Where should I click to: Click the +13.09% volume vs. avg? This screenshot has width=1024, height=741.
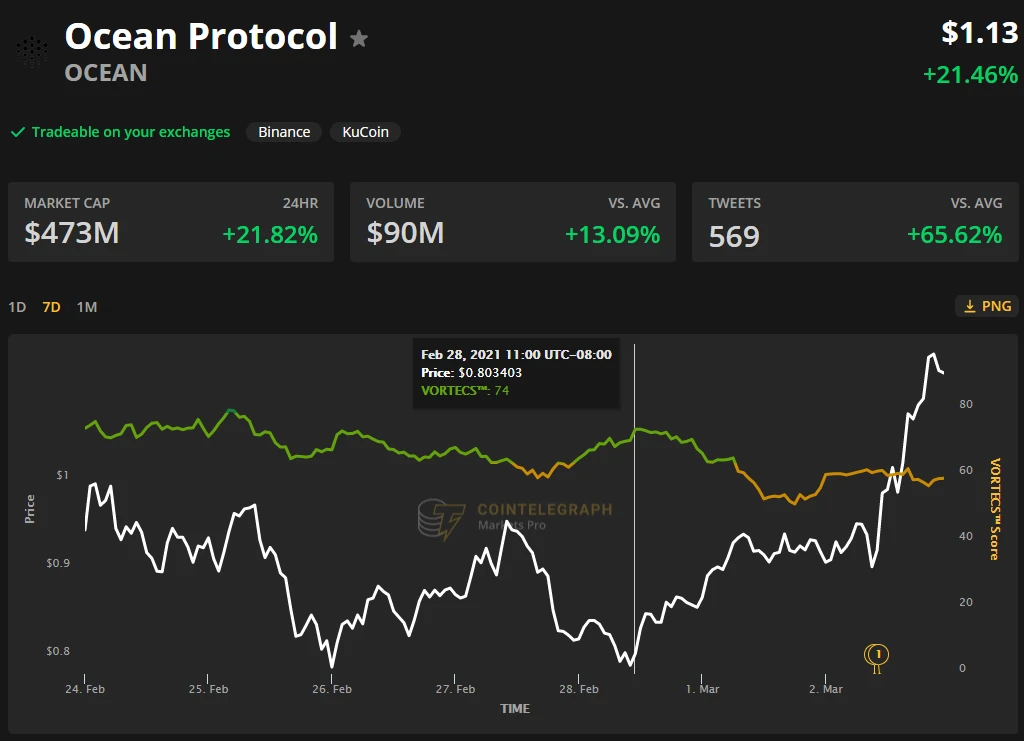pyautogui.click(x=613, y=234)
